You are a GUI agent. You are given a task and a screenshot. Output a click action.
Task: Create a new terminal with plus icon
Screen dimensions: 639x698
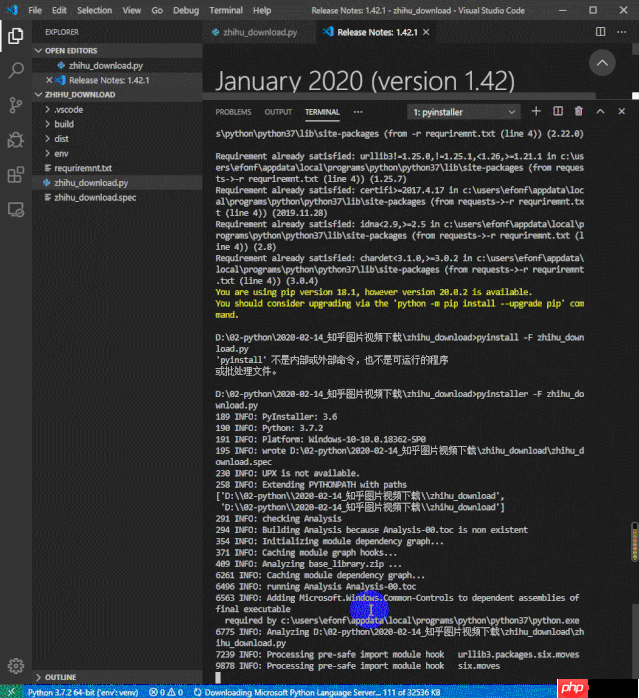[536, 111]
